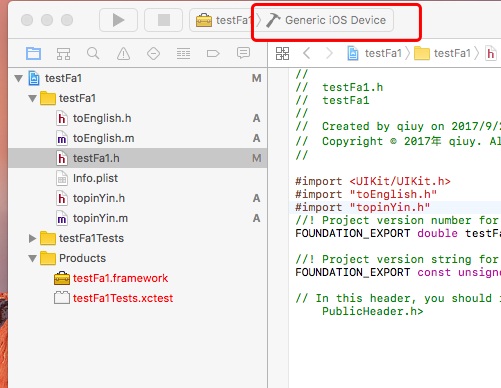Open the Breakpoint navigator tag icon
Image resolution: width=501 pixels, height=388 pixels.
(213, 53)
